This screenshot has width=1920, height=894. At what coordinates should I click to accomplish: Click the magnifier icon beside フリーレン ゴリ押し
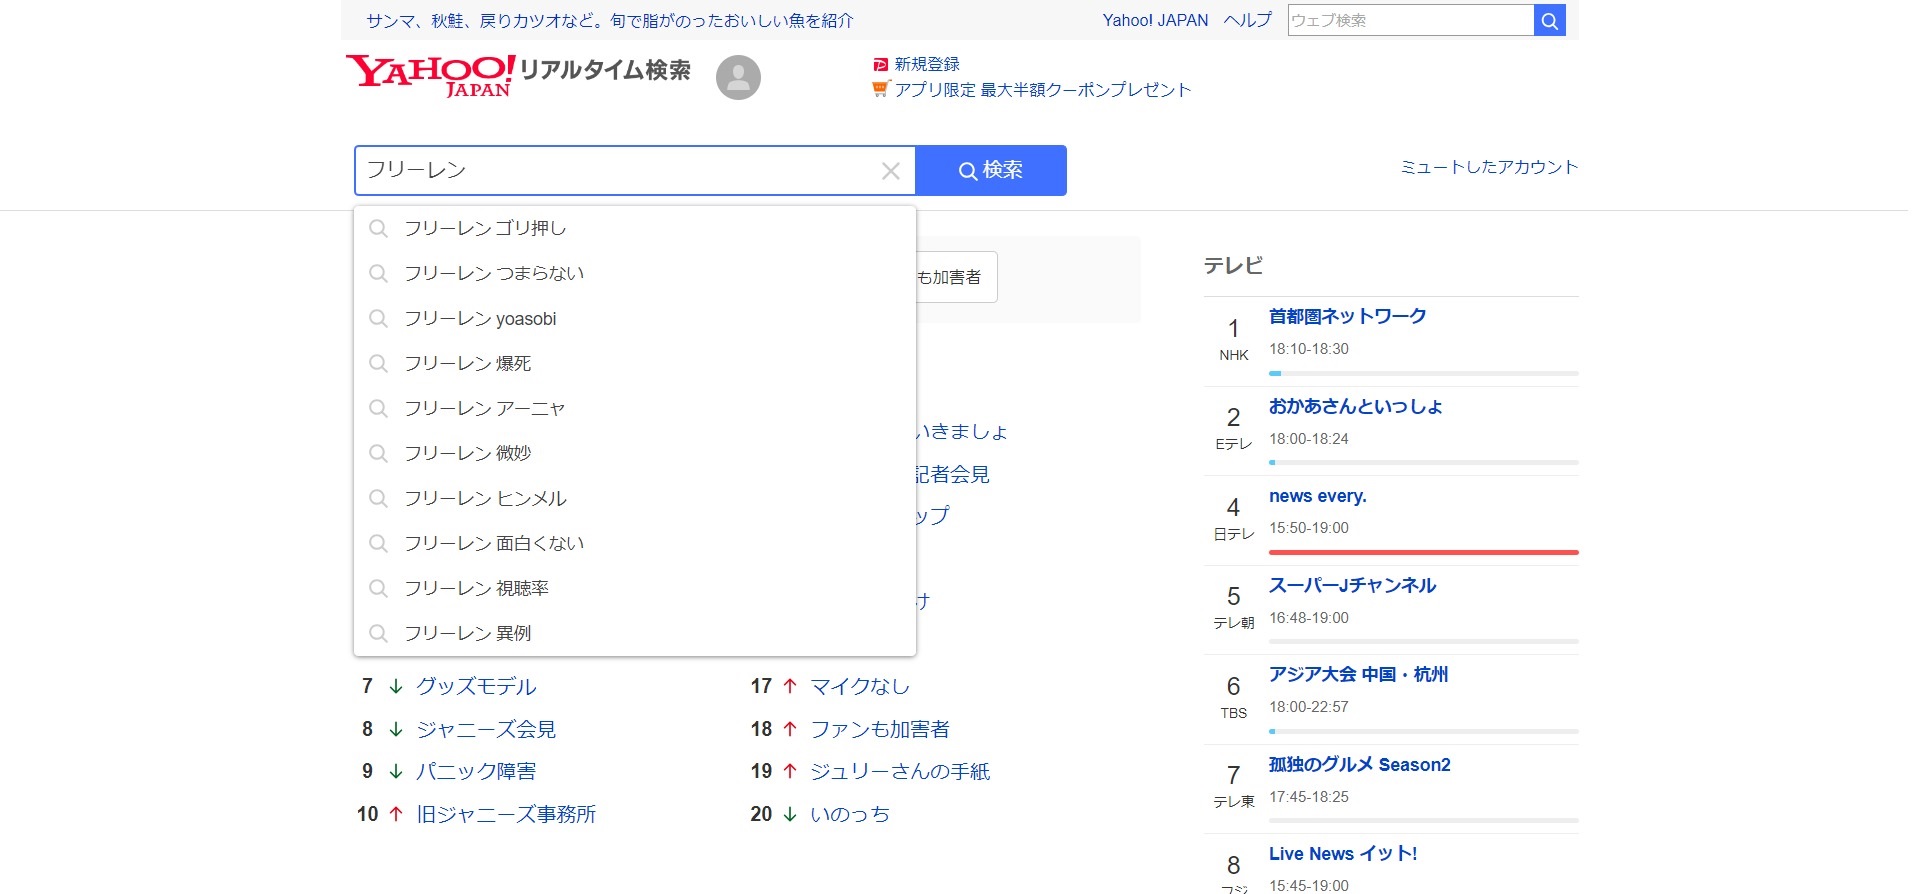(378, 229)
